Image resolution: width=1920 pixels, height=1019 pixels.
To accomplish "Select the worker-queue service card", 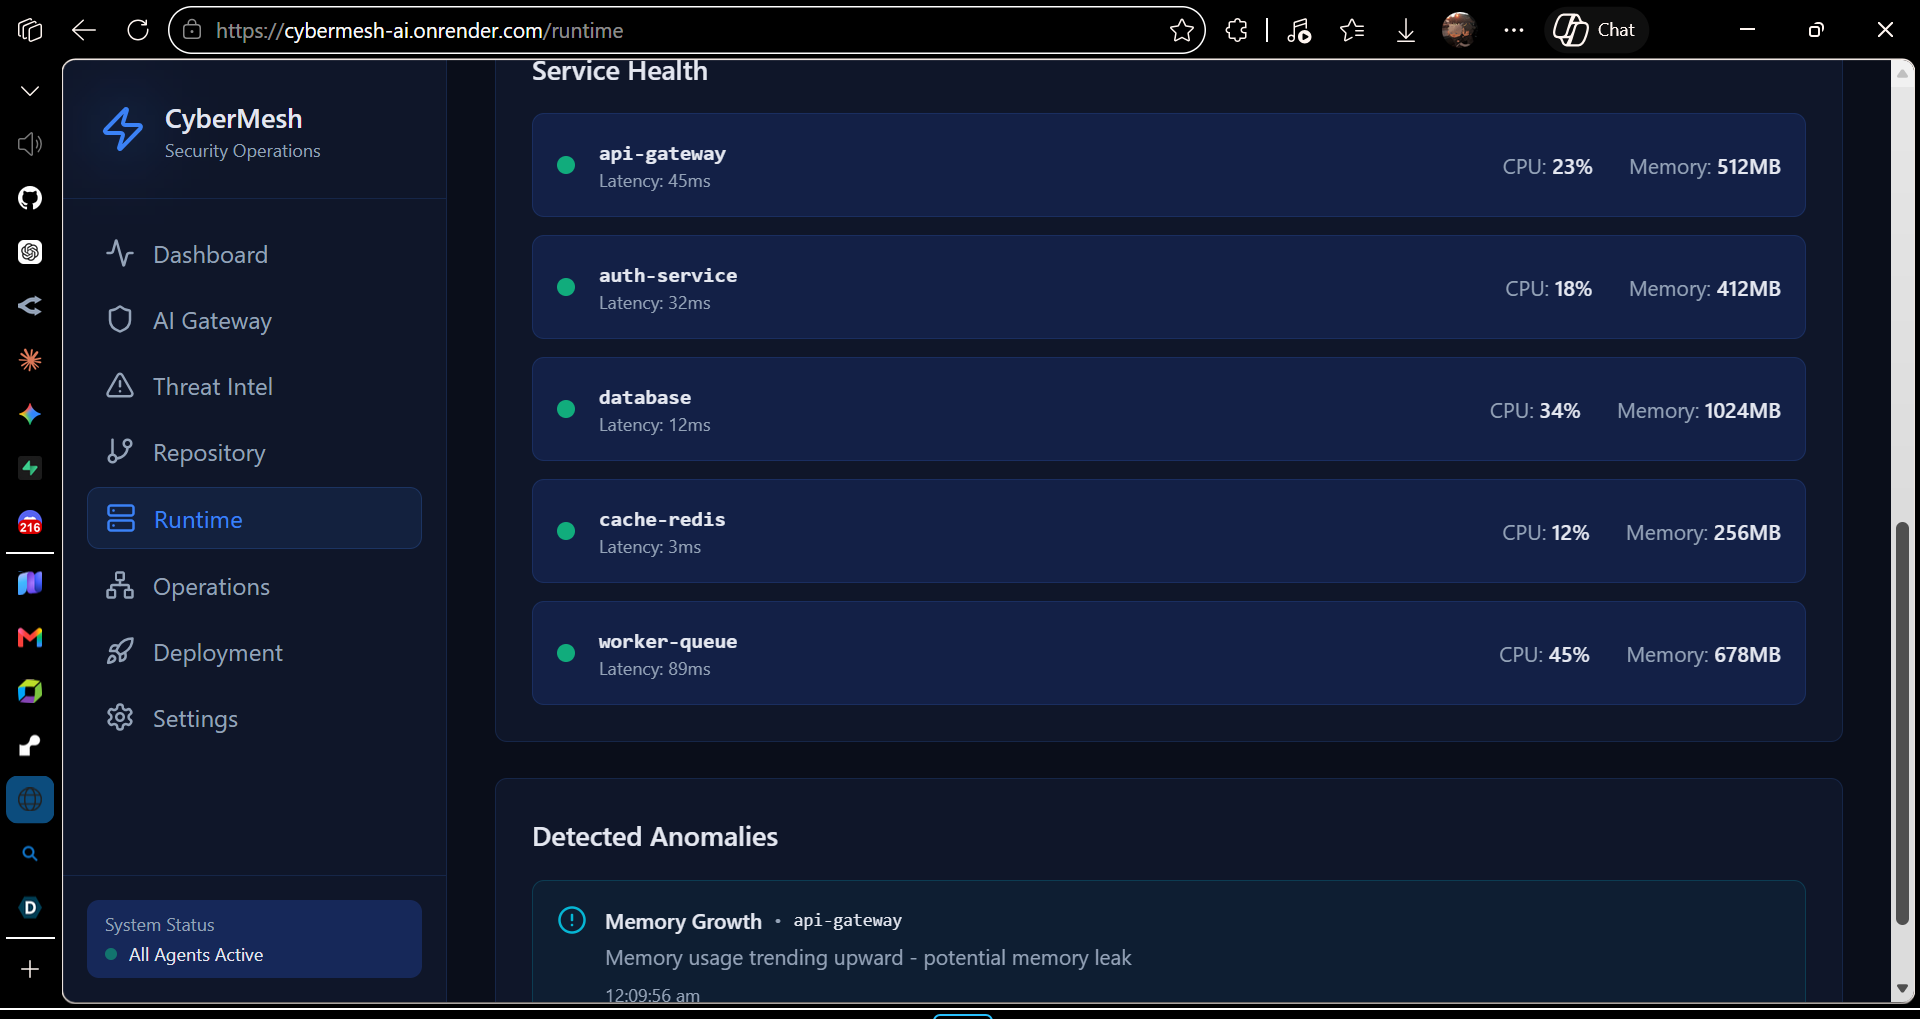I will point(1168,653).
